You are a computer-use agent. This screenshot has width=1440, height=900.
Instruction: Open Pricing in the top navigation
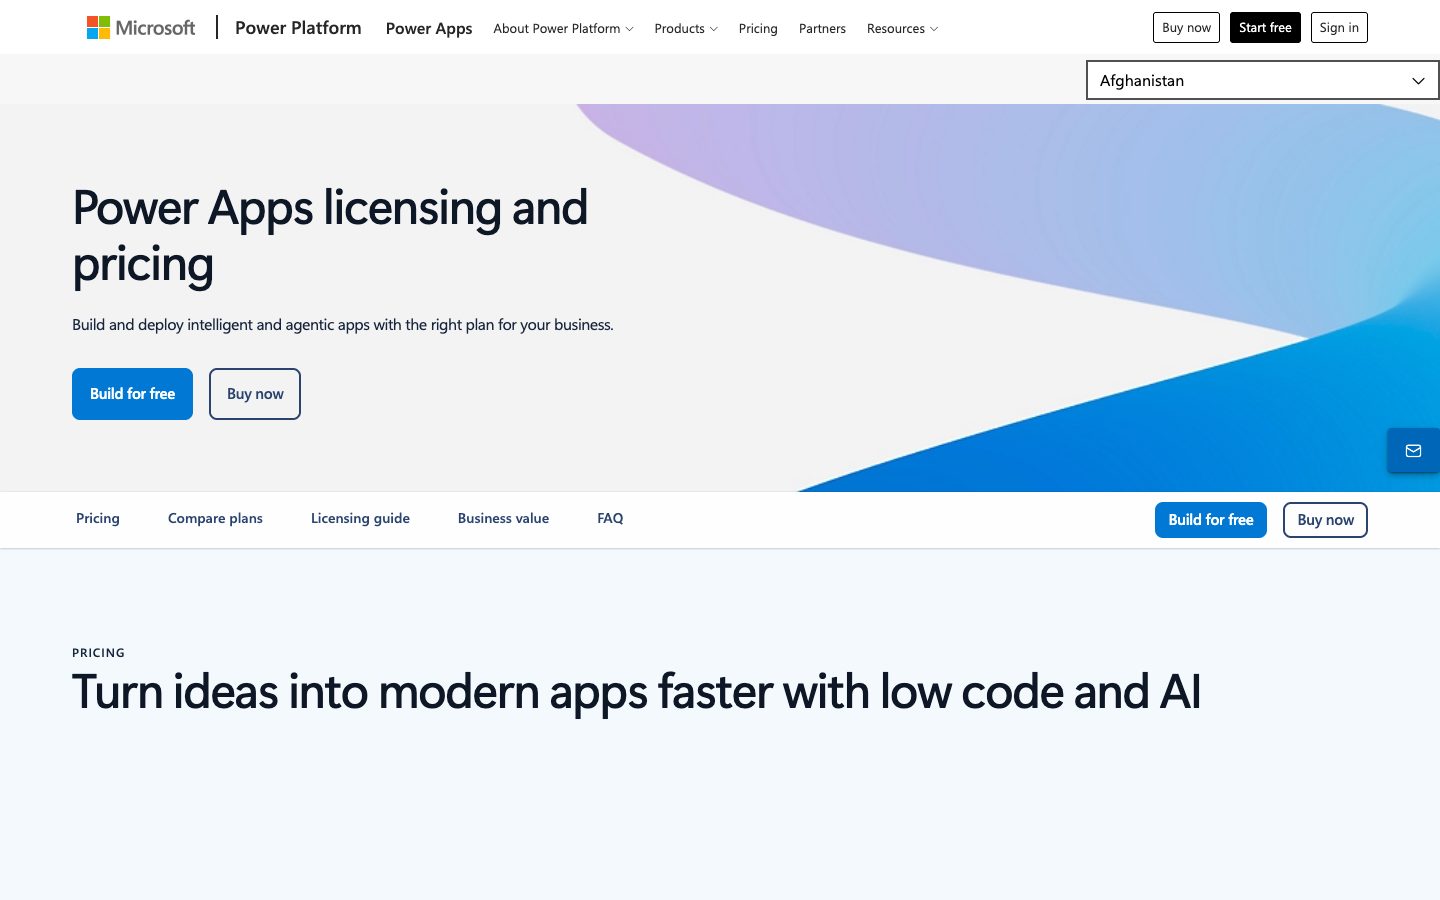[758, 28]
